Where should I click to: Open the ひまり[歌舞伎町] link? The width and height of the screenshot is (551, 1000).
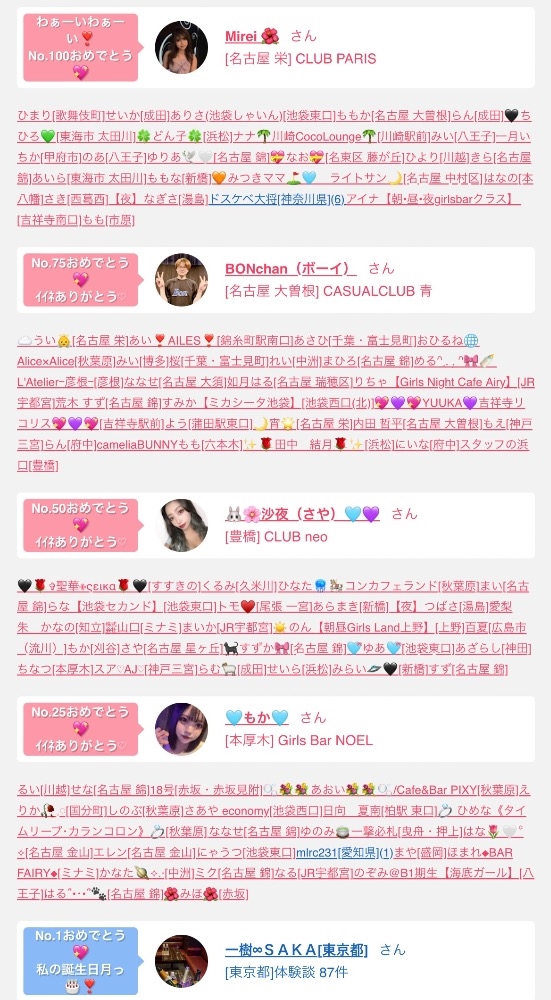pos(60,115)
